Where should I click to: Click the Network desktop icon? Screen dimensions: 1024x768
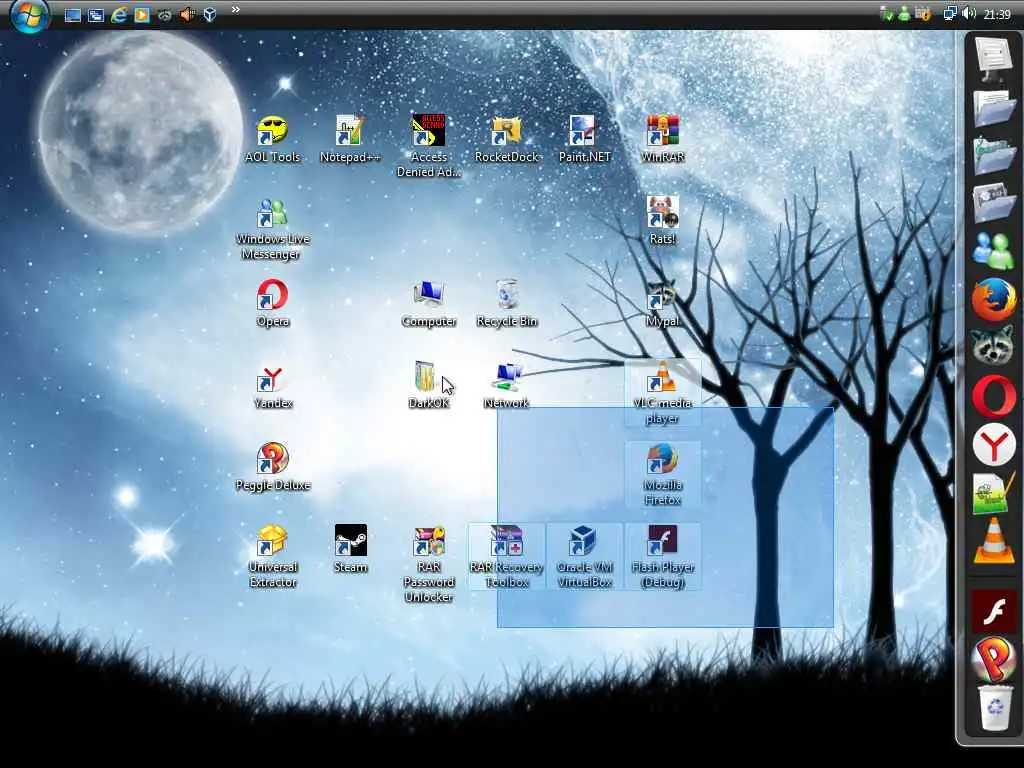click(506, 385)
